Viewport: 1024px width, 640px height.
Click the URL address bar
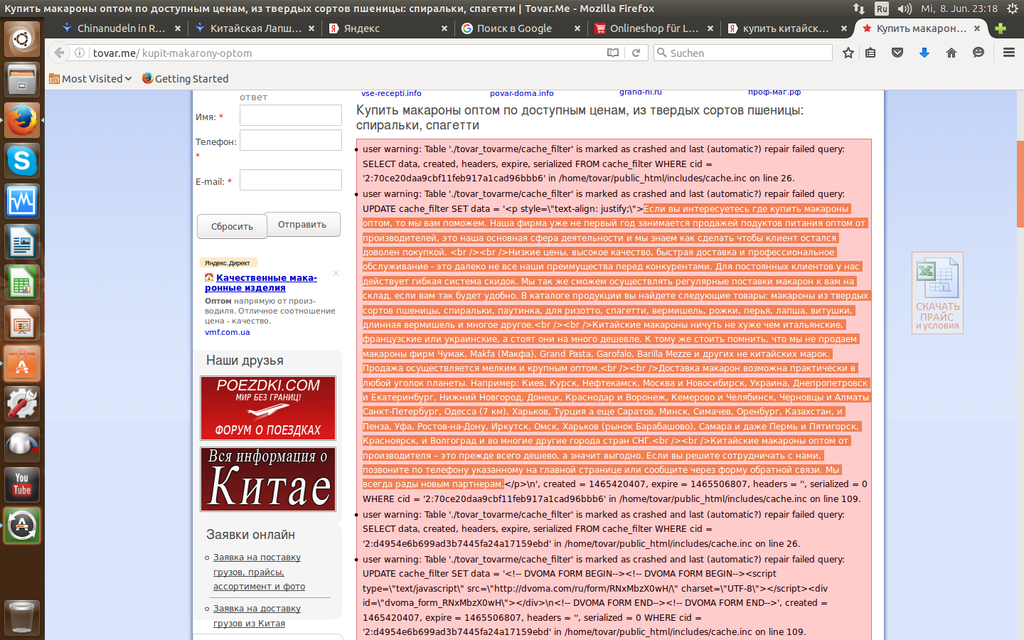(x=346, y=53)
